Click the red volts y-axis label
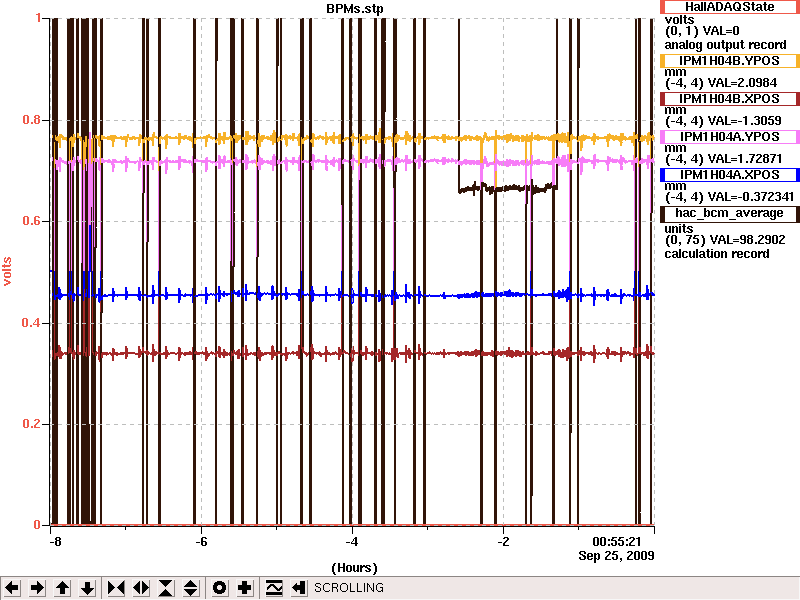Viewport: 800px width, 600px height. coord(7,271)
